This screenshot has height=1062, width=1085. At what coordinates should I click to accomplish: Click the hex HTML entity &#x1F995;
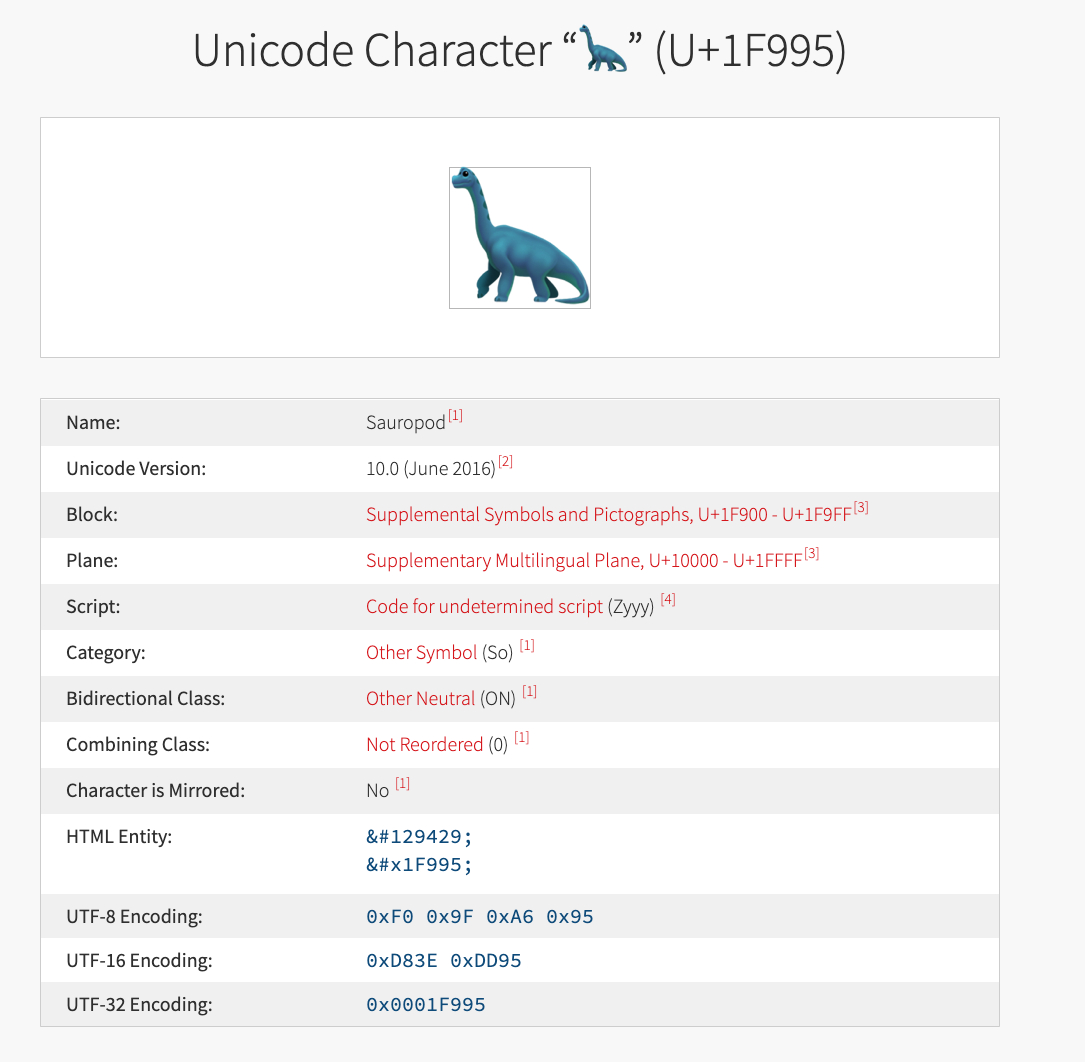tap(418, 864)
